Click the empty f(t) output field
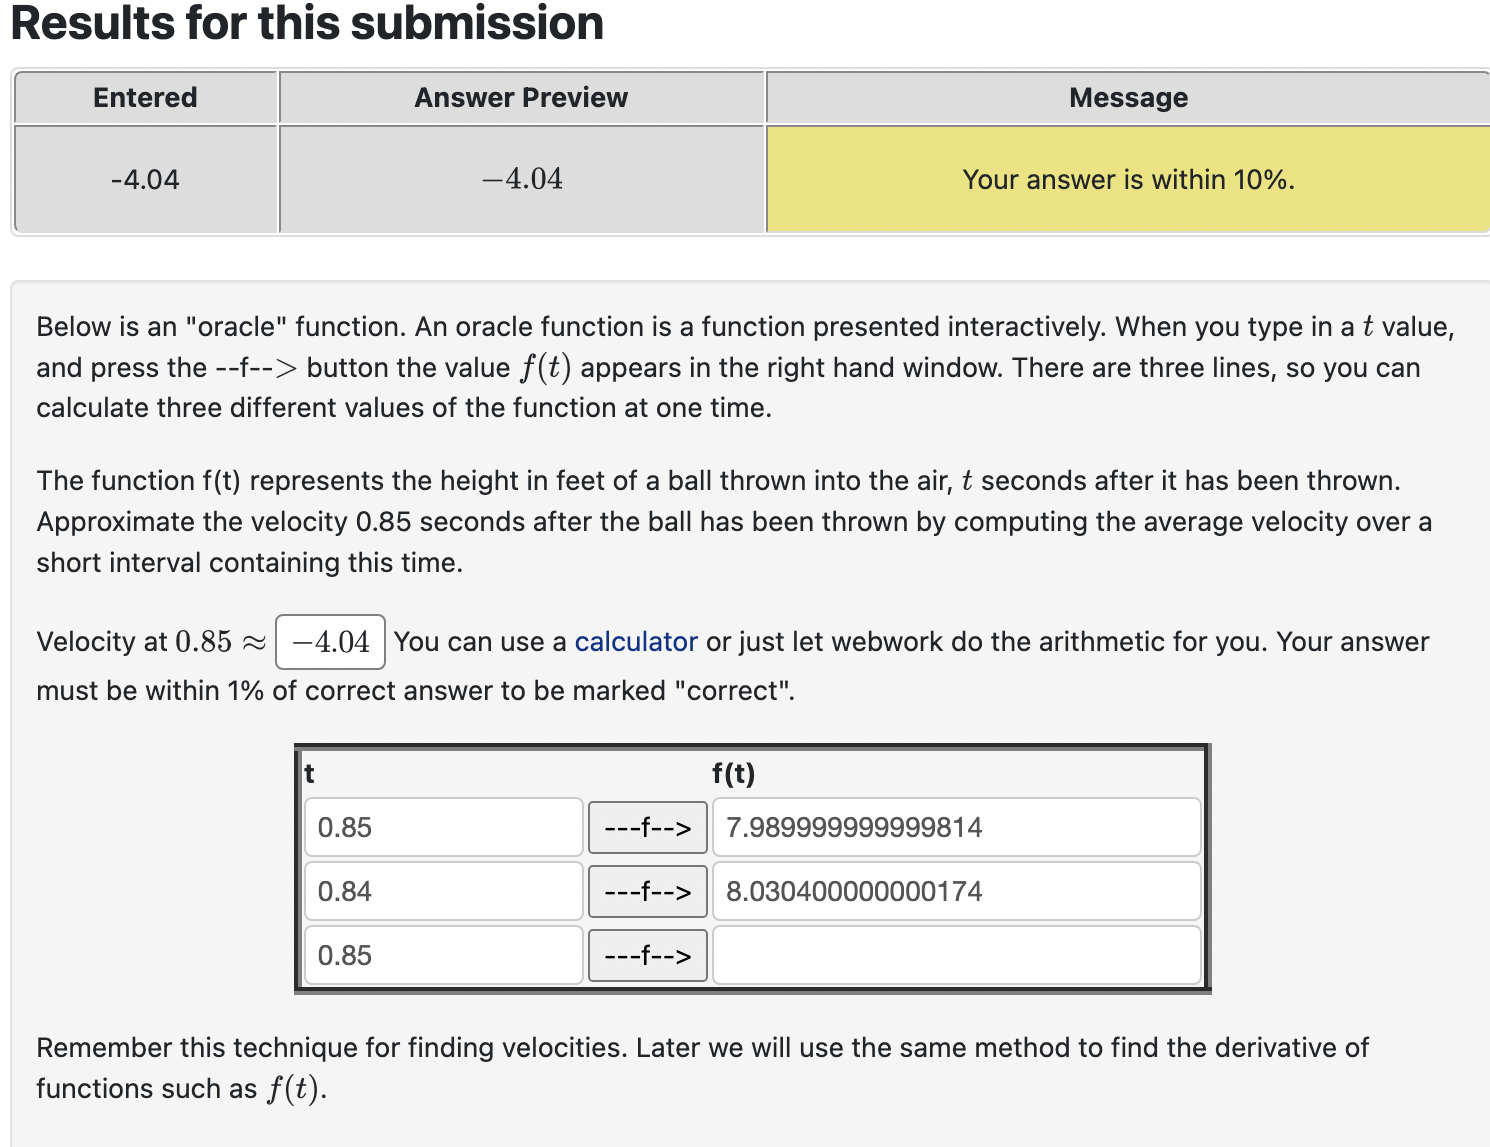The height and width of the screenshot is (1147, 1490). [955, 955]
